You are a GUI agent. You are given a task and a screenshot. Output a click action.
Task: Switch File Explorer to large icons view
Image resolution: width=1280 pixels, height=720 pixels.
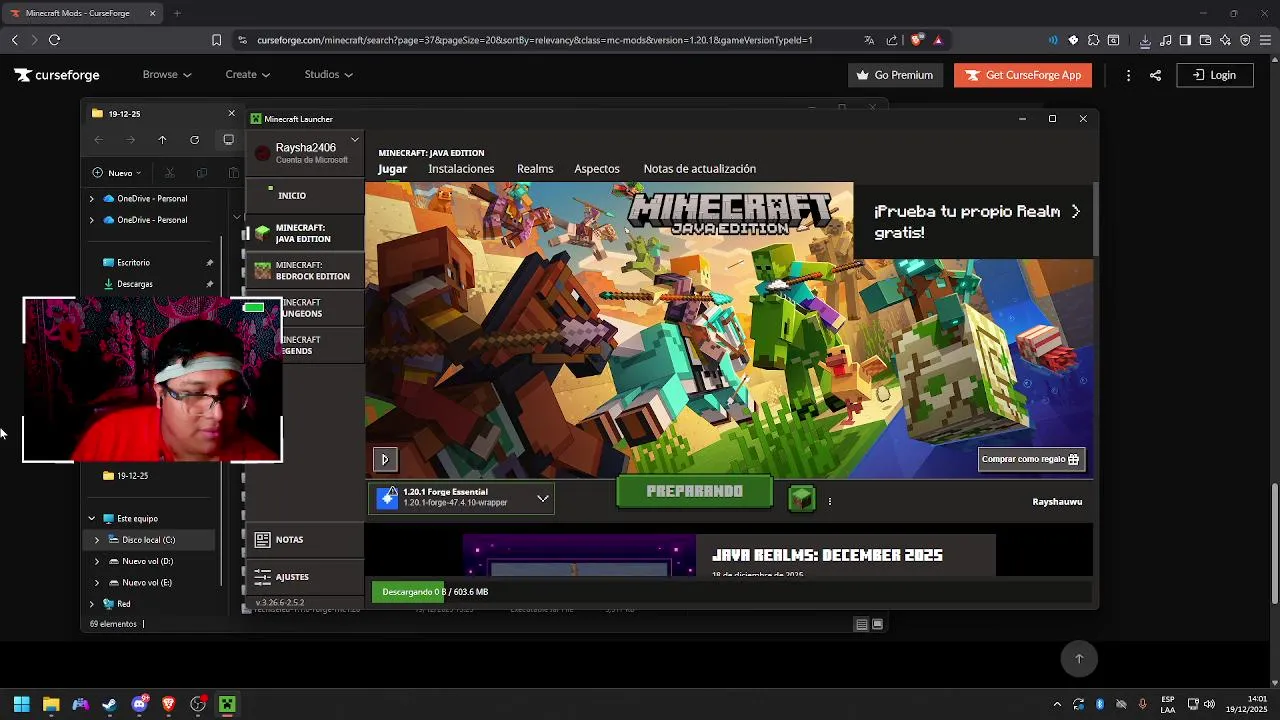coord(877,625)
